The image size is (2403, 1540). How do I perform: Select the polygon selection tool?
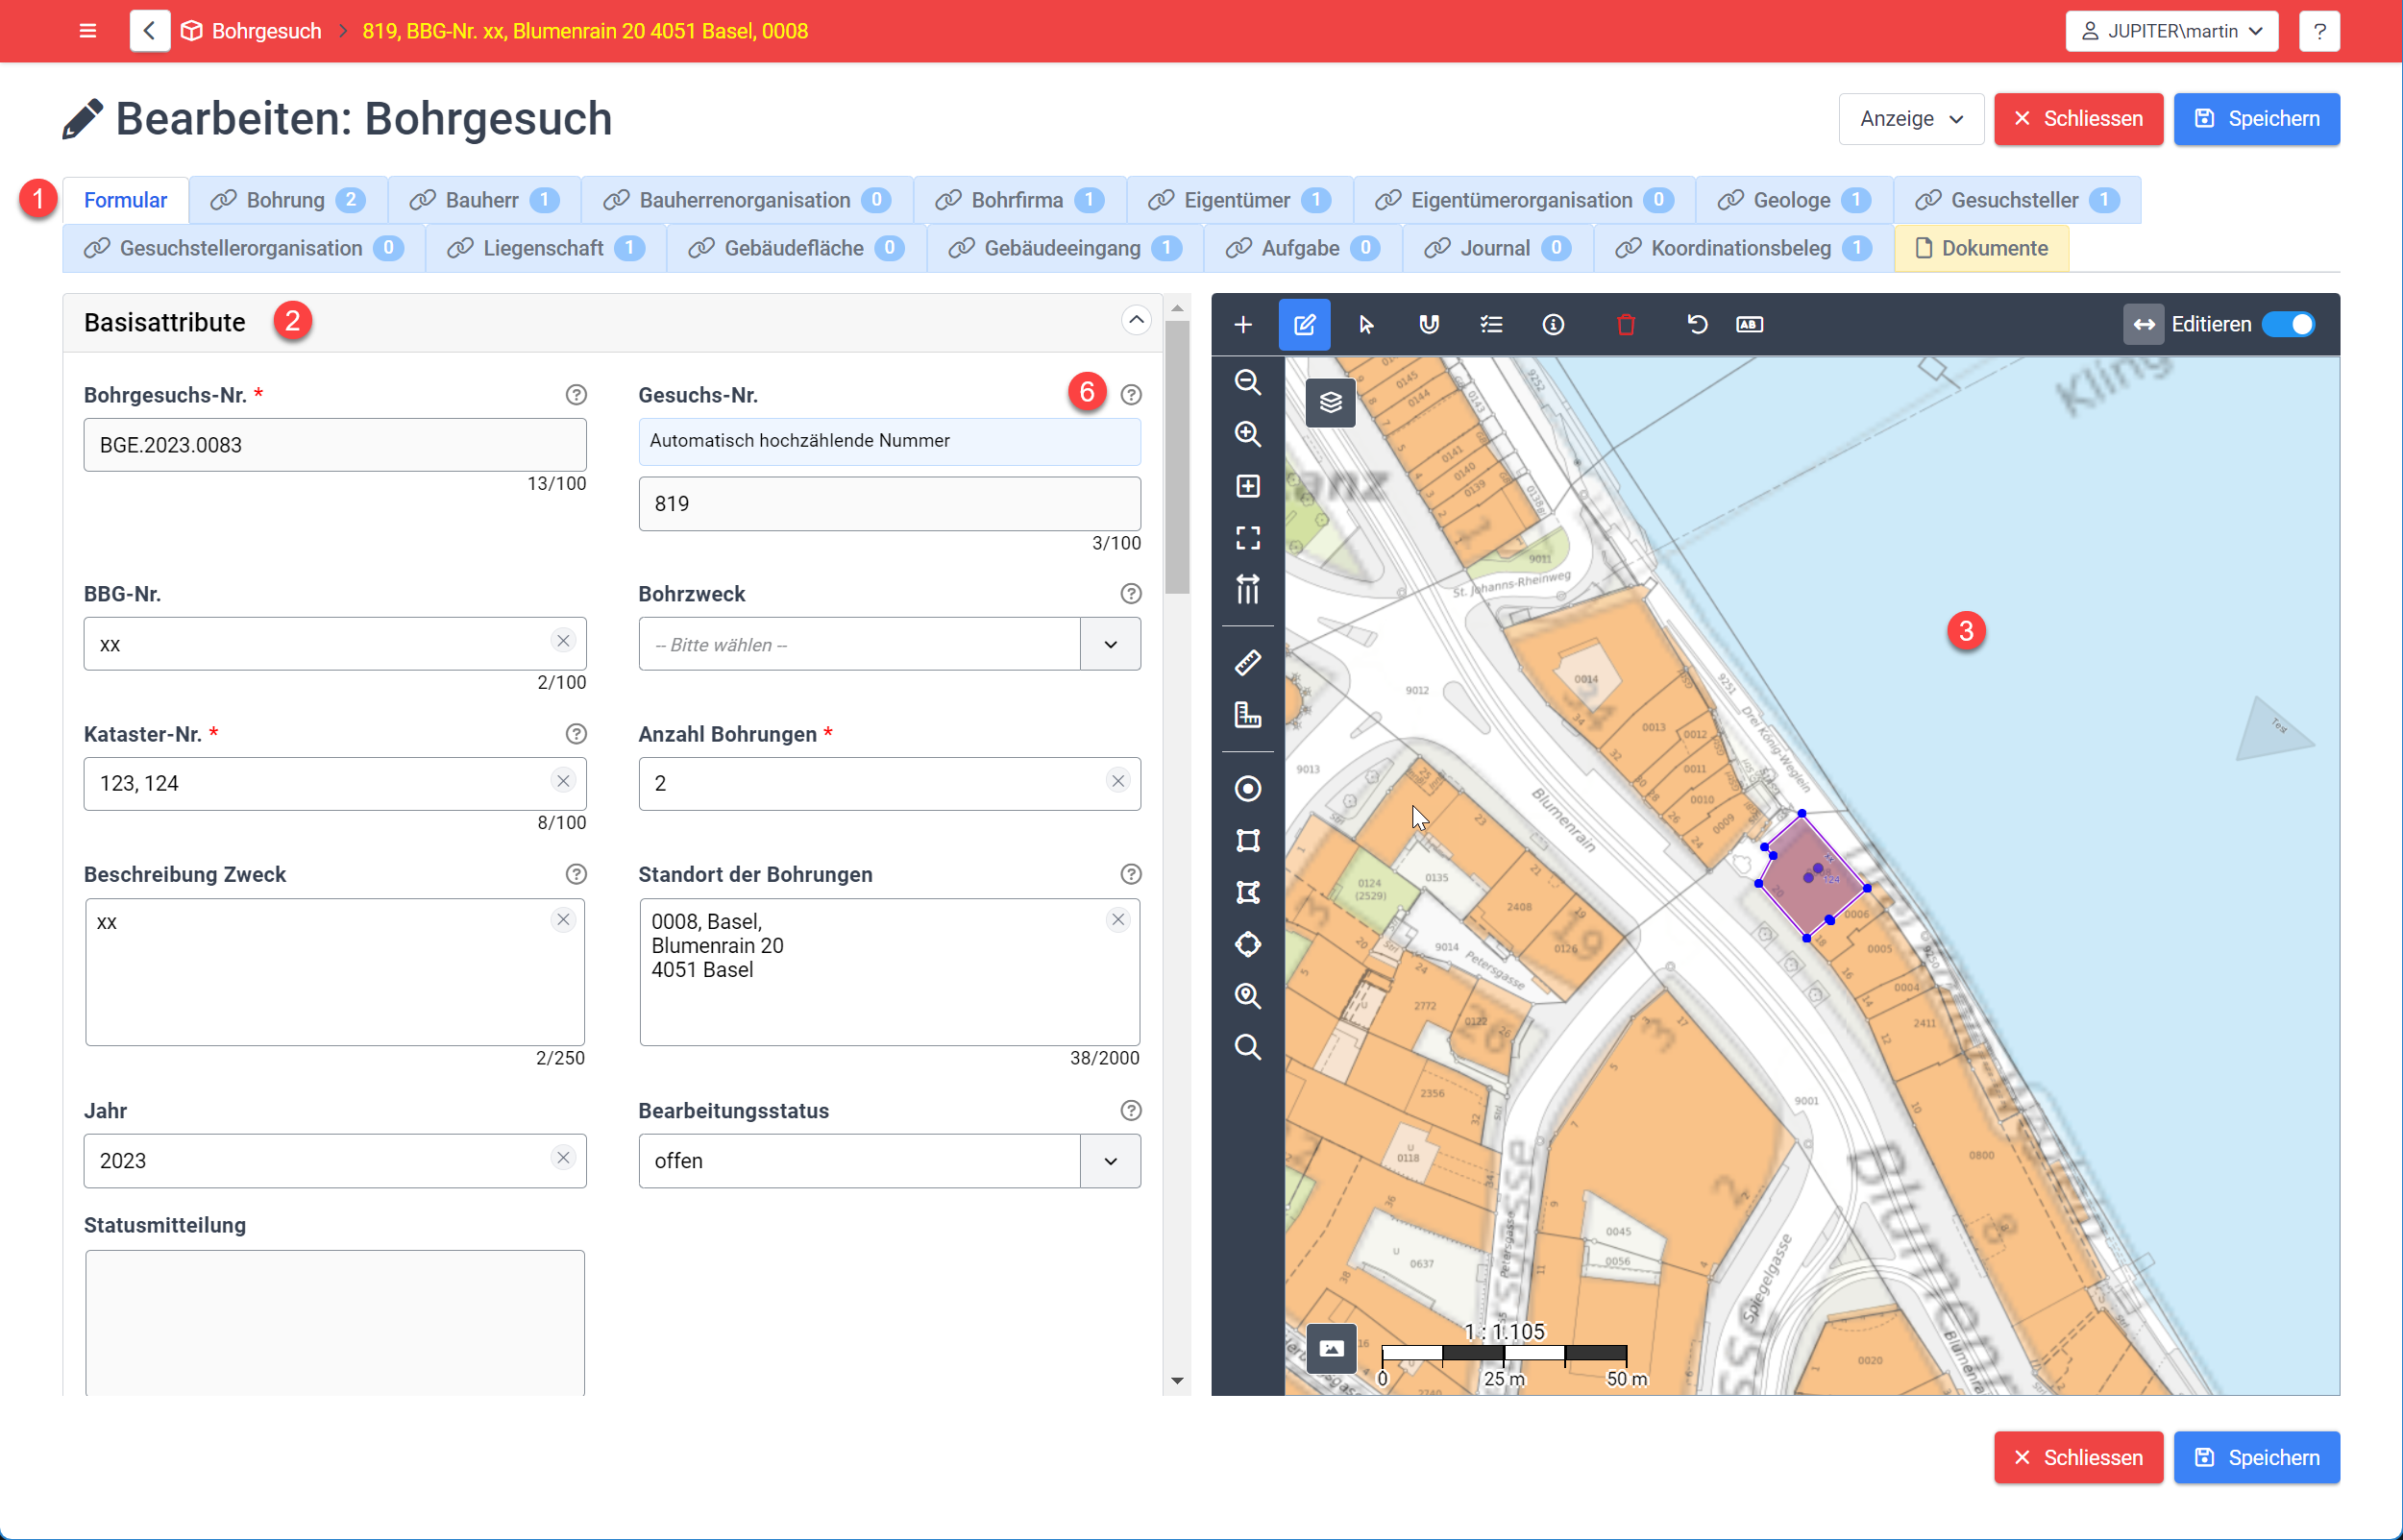coord(1247,892)
